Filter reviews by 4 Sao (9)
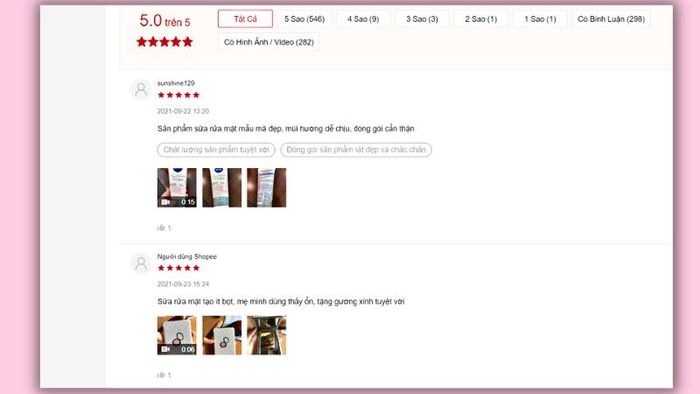This screenshot has height=394, width=700. pos(363,19)
